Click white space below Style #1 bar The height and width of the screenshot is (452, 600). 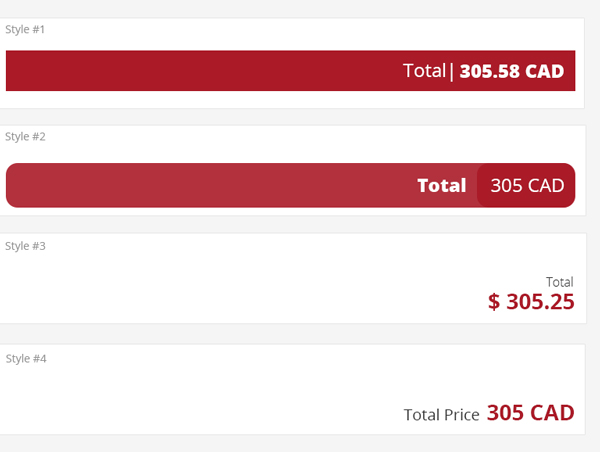point(290,100)
